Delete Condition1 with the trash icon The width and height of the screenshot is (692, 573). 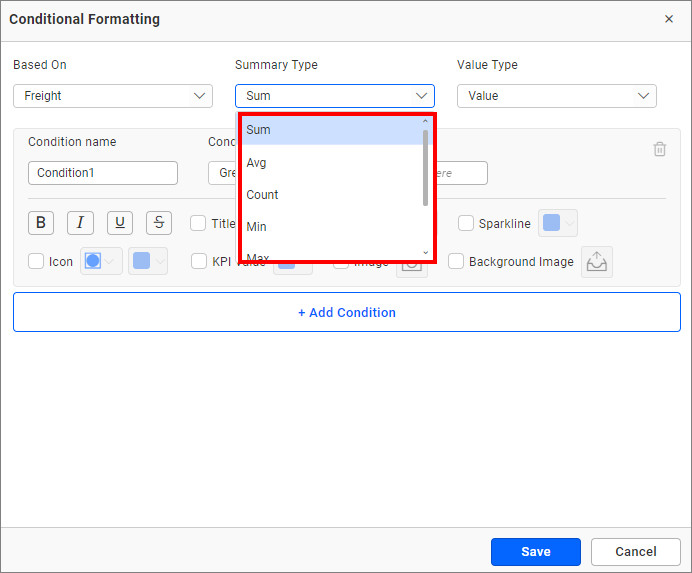tap(659, 149)
